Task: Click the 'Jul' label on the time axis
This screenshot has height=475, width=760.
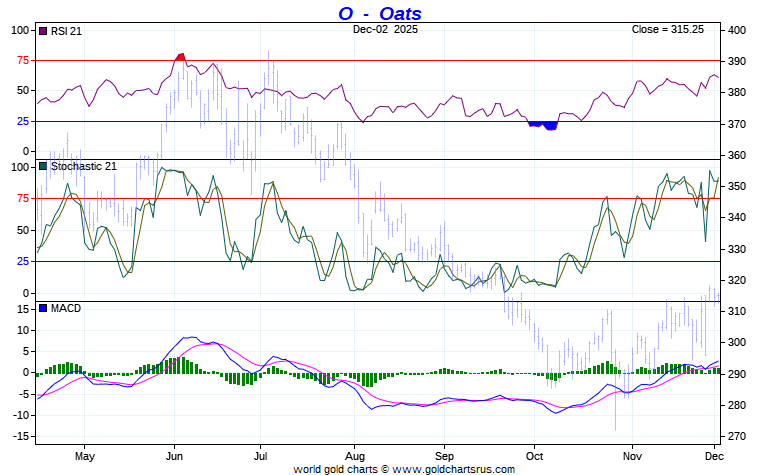Action: click(x=261, y=453)
